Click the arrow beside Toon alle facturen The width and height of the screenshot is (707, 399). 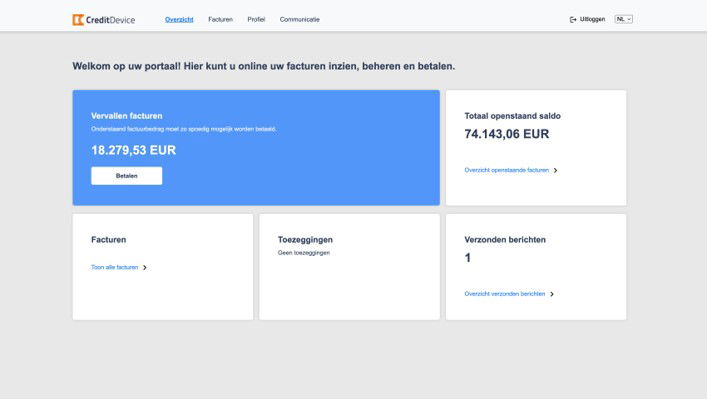coord(145,267)
